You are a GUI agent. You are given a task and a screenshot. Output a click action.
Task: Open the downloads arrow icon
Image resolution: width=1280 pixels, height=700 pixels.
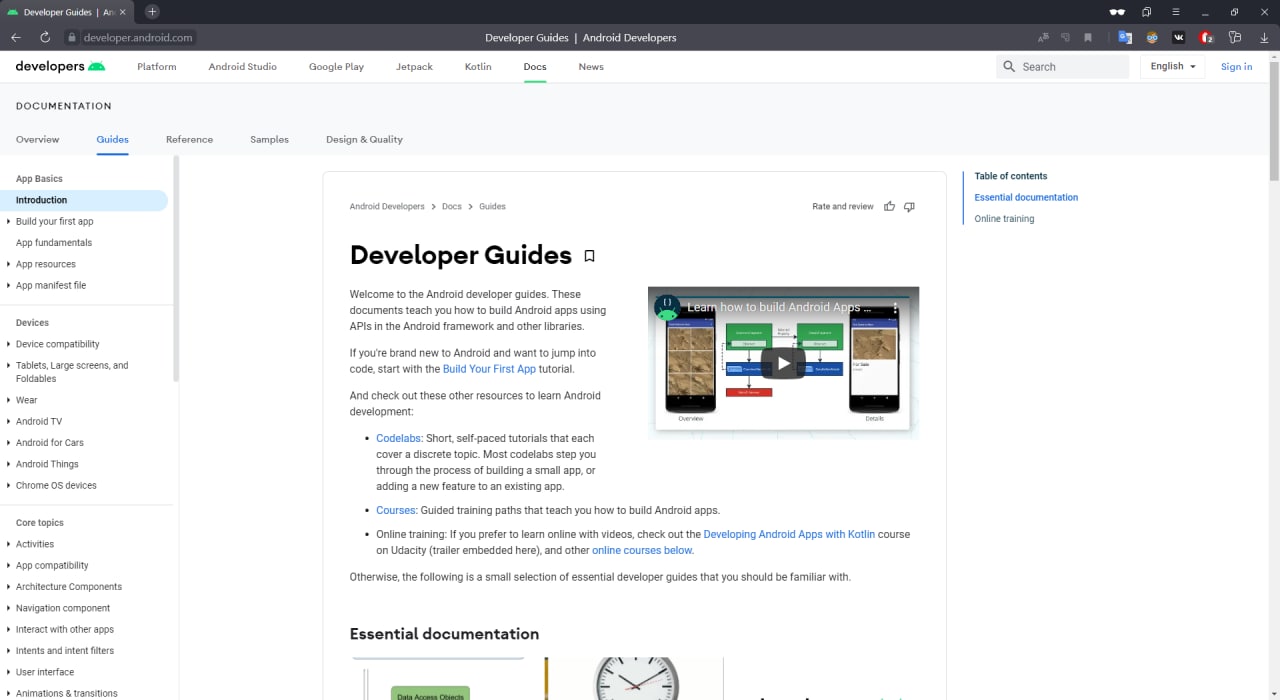1264,37
